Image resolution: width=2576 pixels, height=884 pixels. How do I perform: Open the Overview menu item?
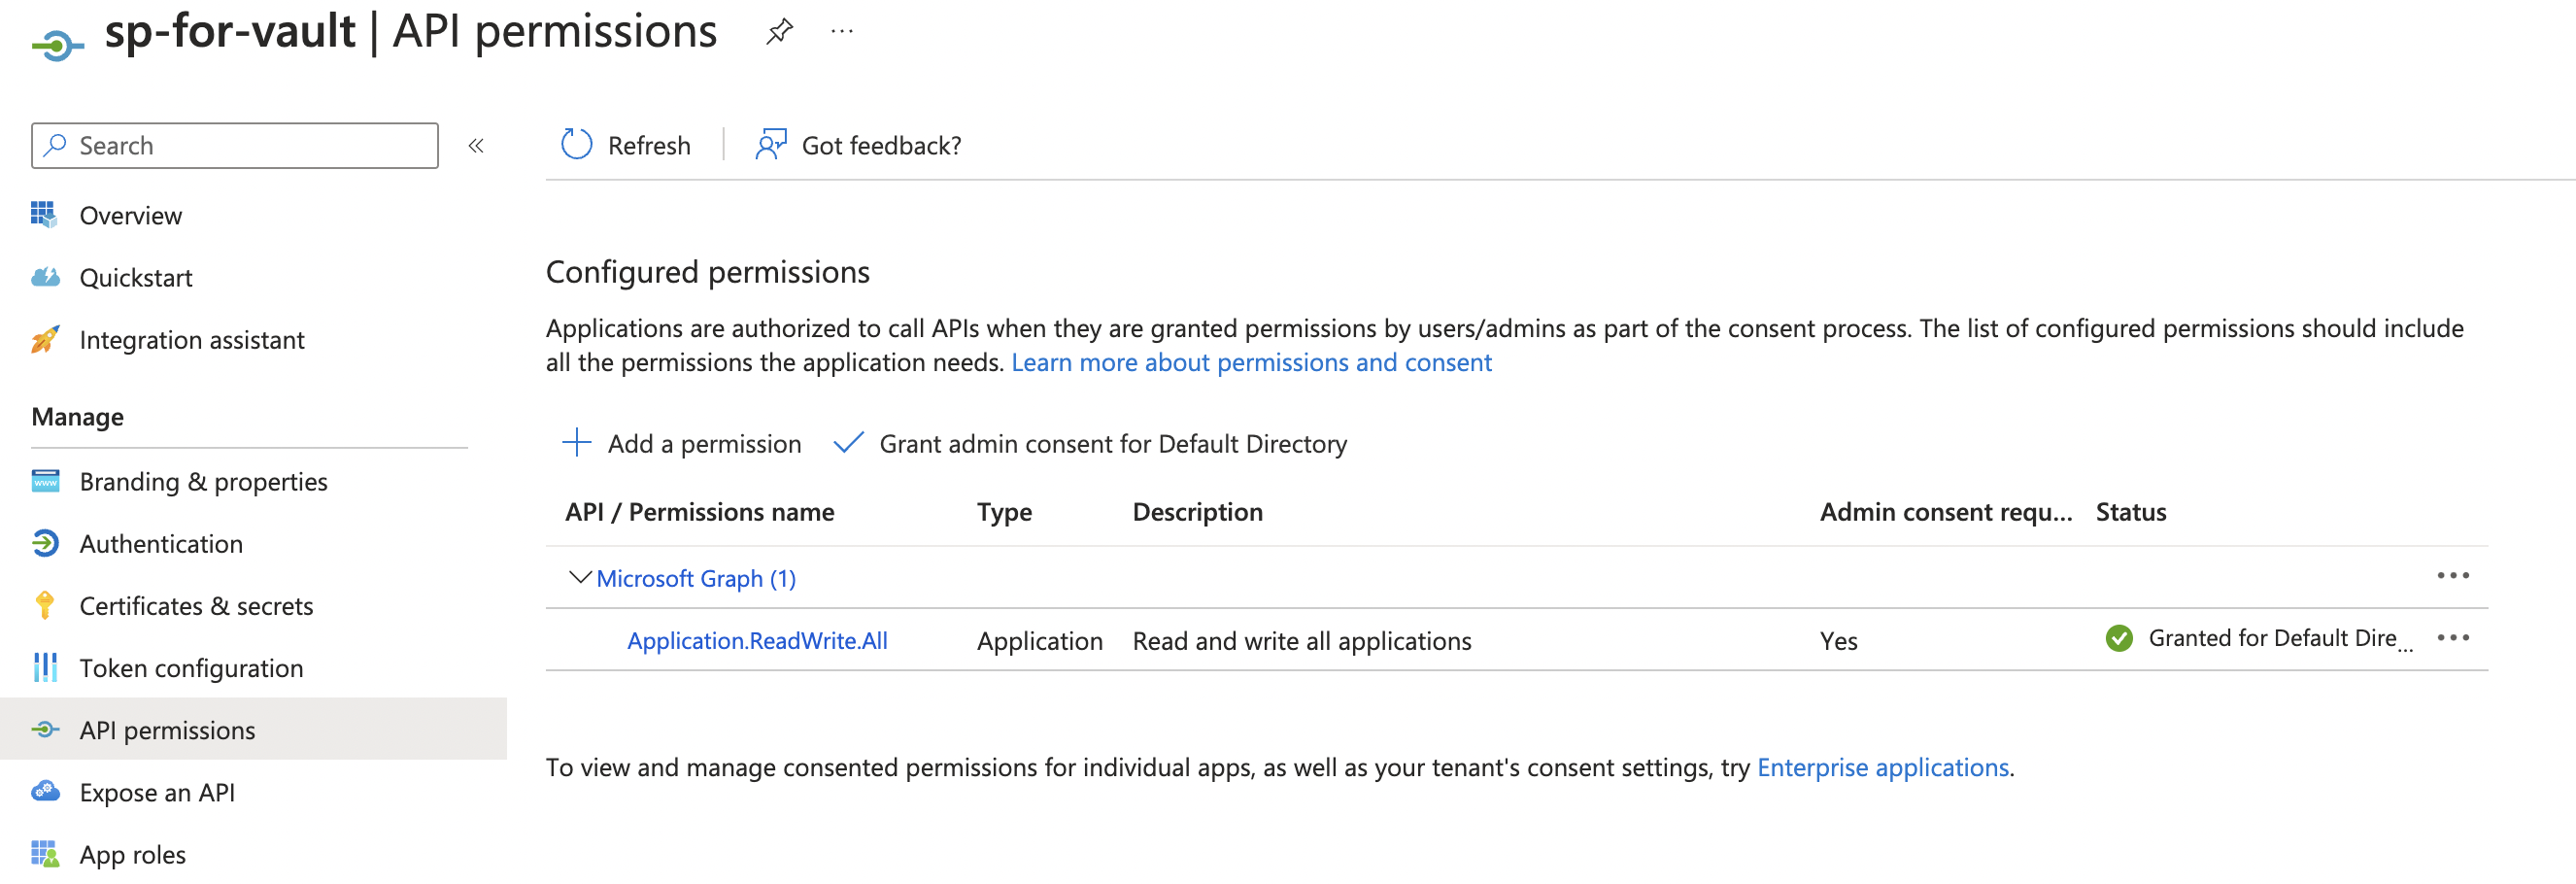click(x=130, y=215)
